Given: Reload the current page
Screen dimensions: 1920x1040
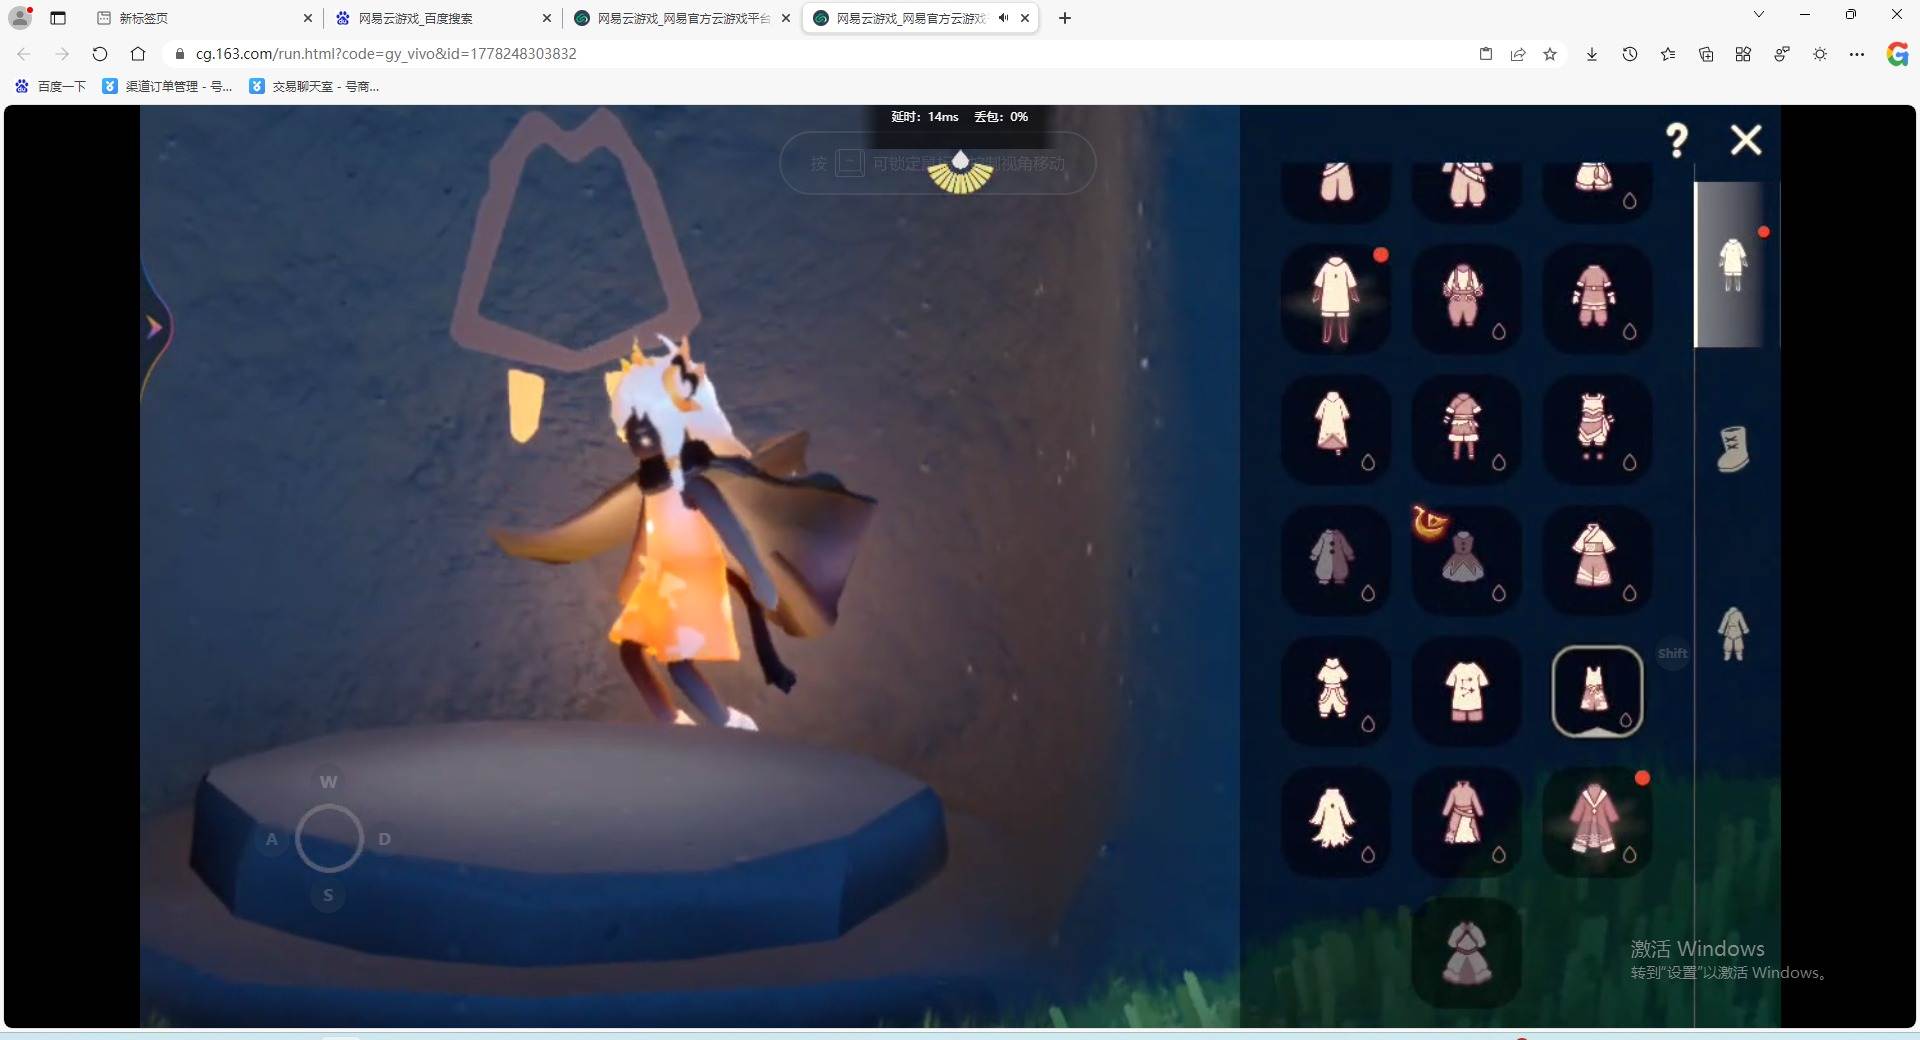Looking at the screenshot, I should [x=100, y=54].
